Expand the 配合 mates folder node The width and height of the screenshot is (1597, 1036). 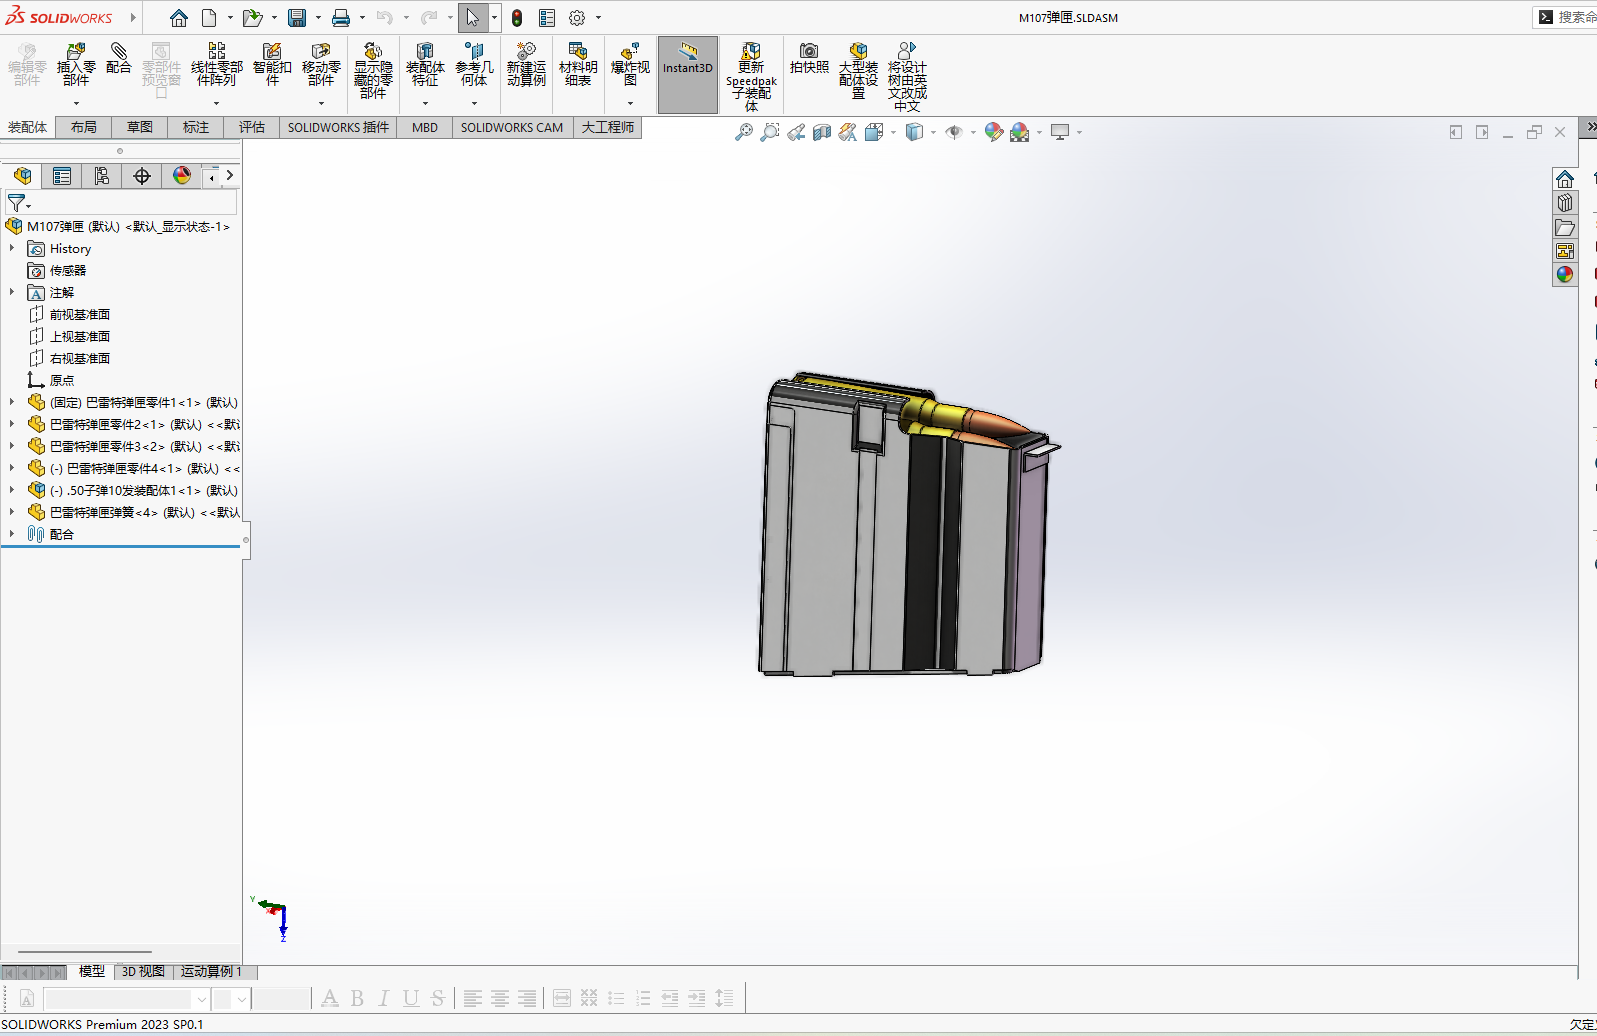pyautogui.click(x=12, y=534)
